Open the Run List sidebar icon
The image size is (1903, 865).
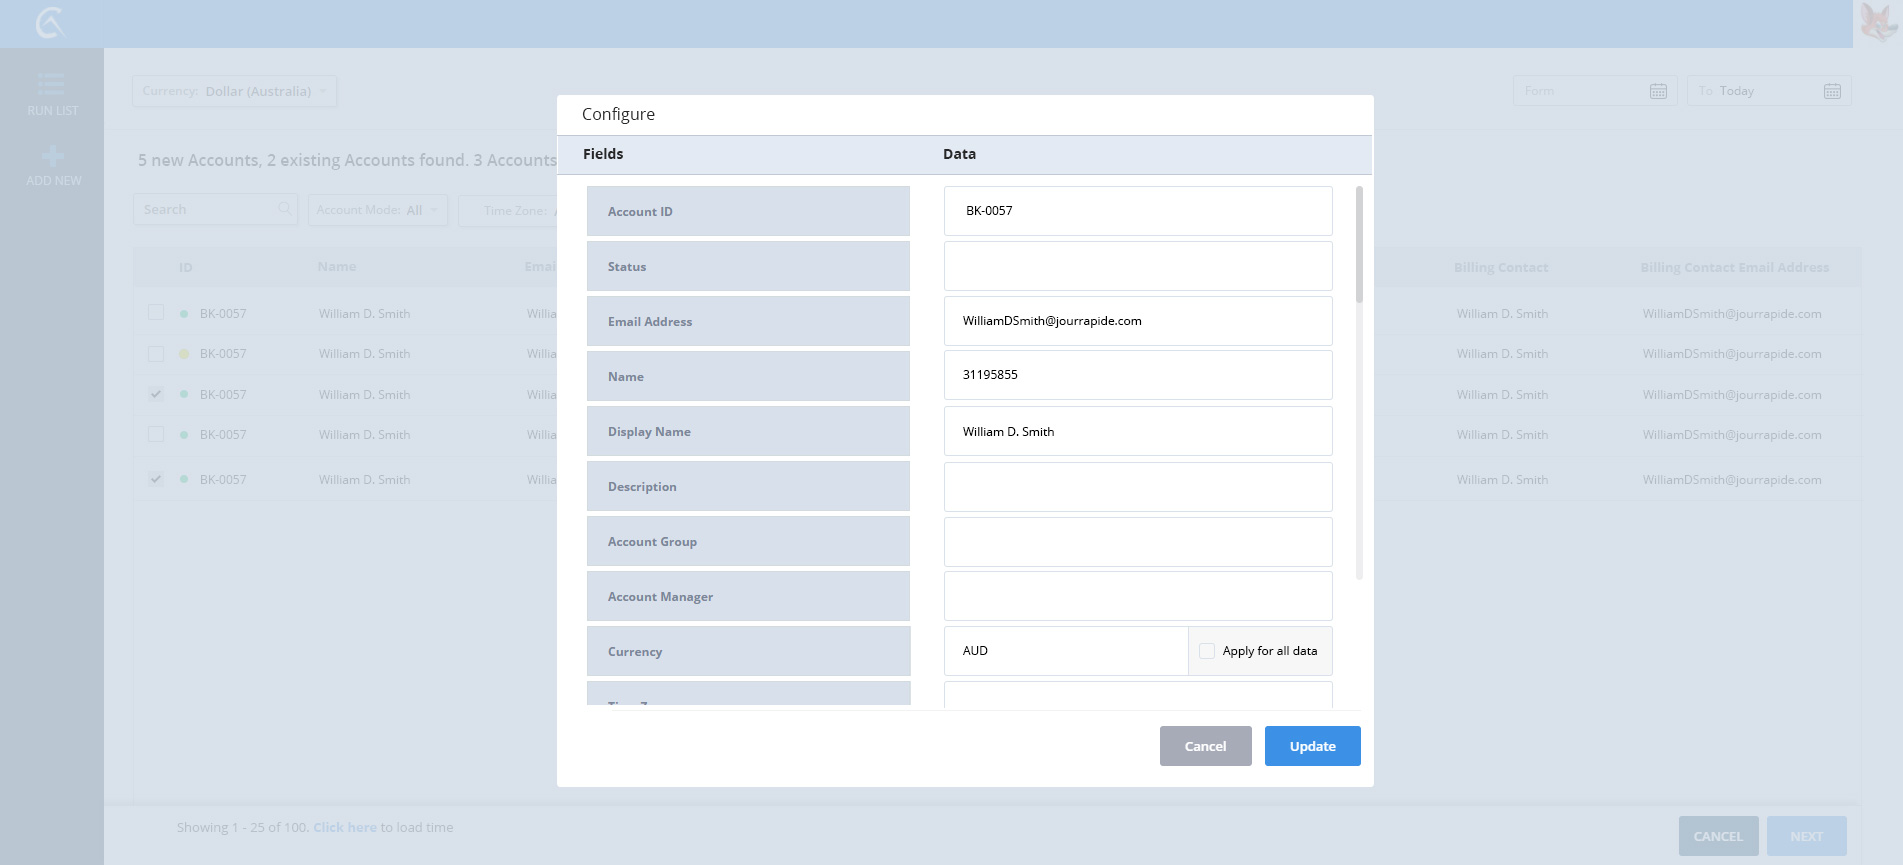click(x=52, y=85)
